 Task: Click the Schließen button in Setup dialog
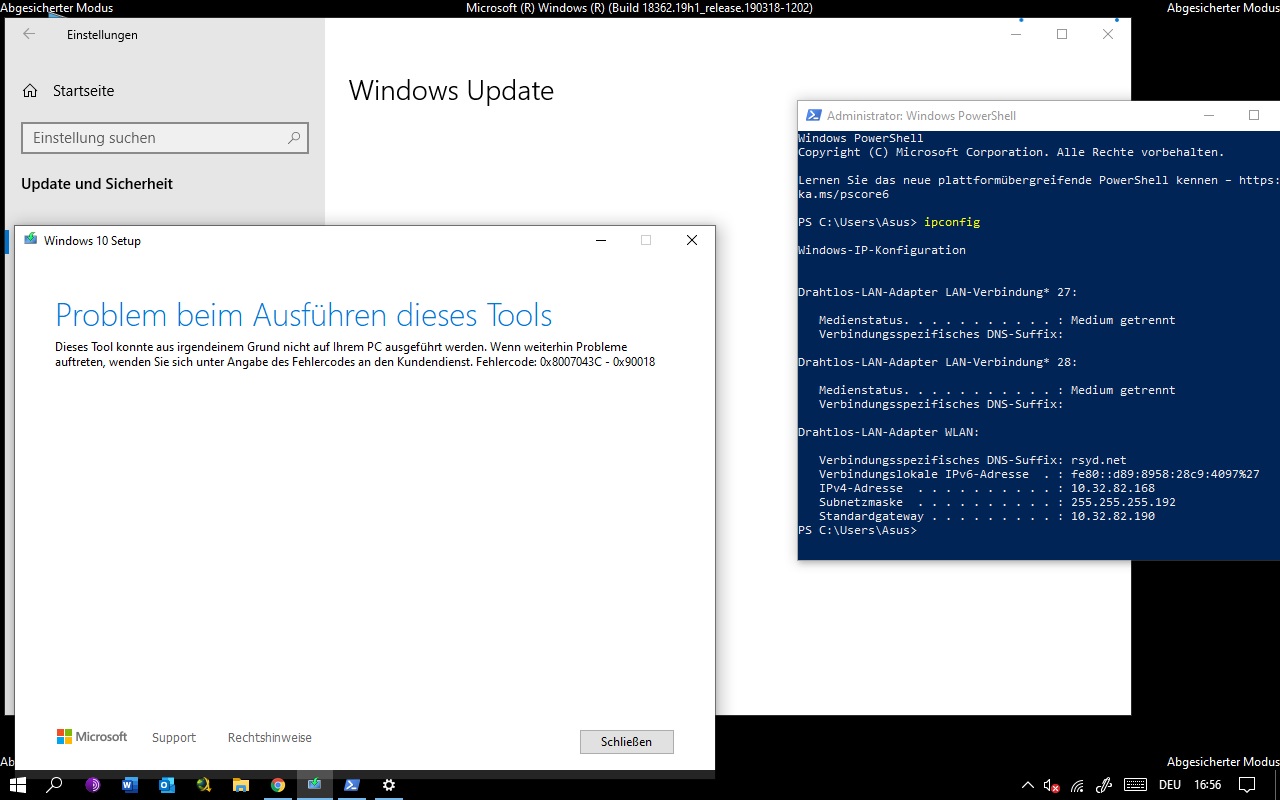tap(626, 742)
